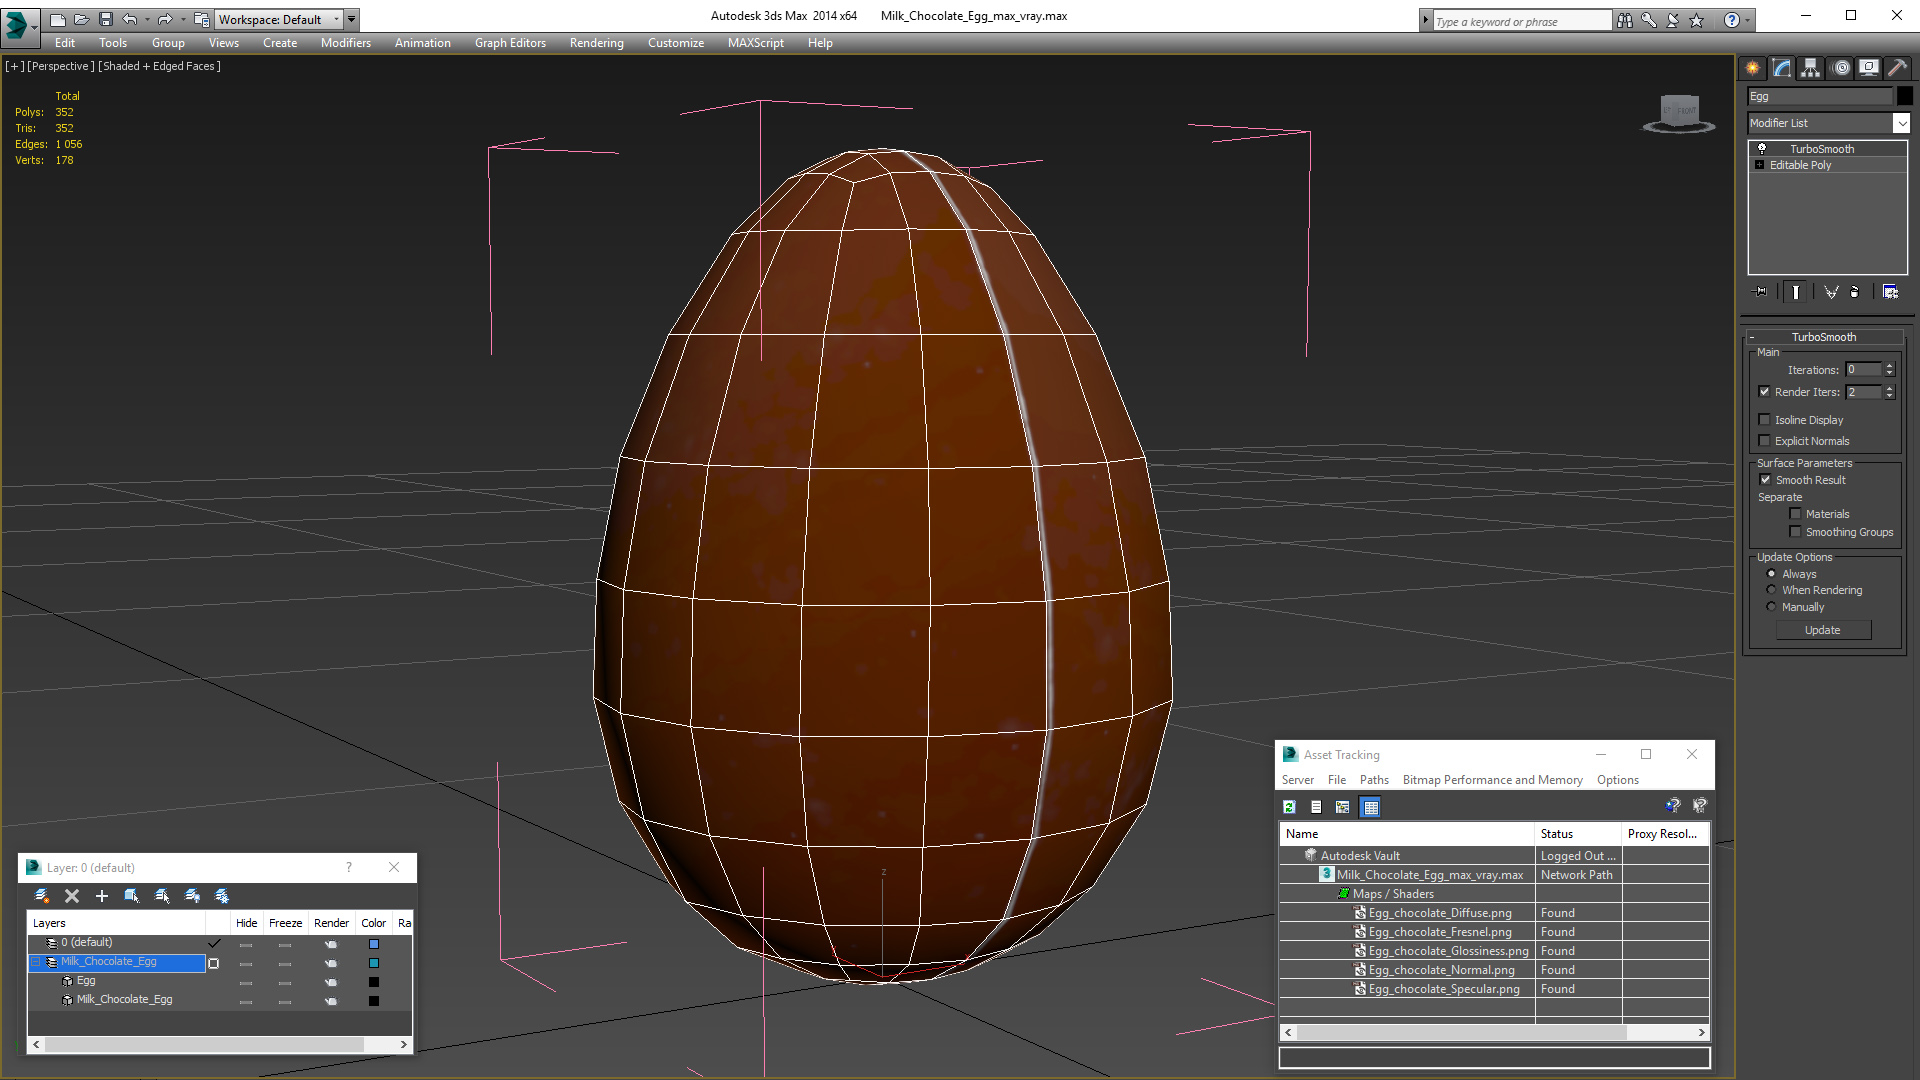Image resolution: width=1920 pixels, height=1080 pixels.
Task: Toggle Show End Result icon
Action: 1796,292
